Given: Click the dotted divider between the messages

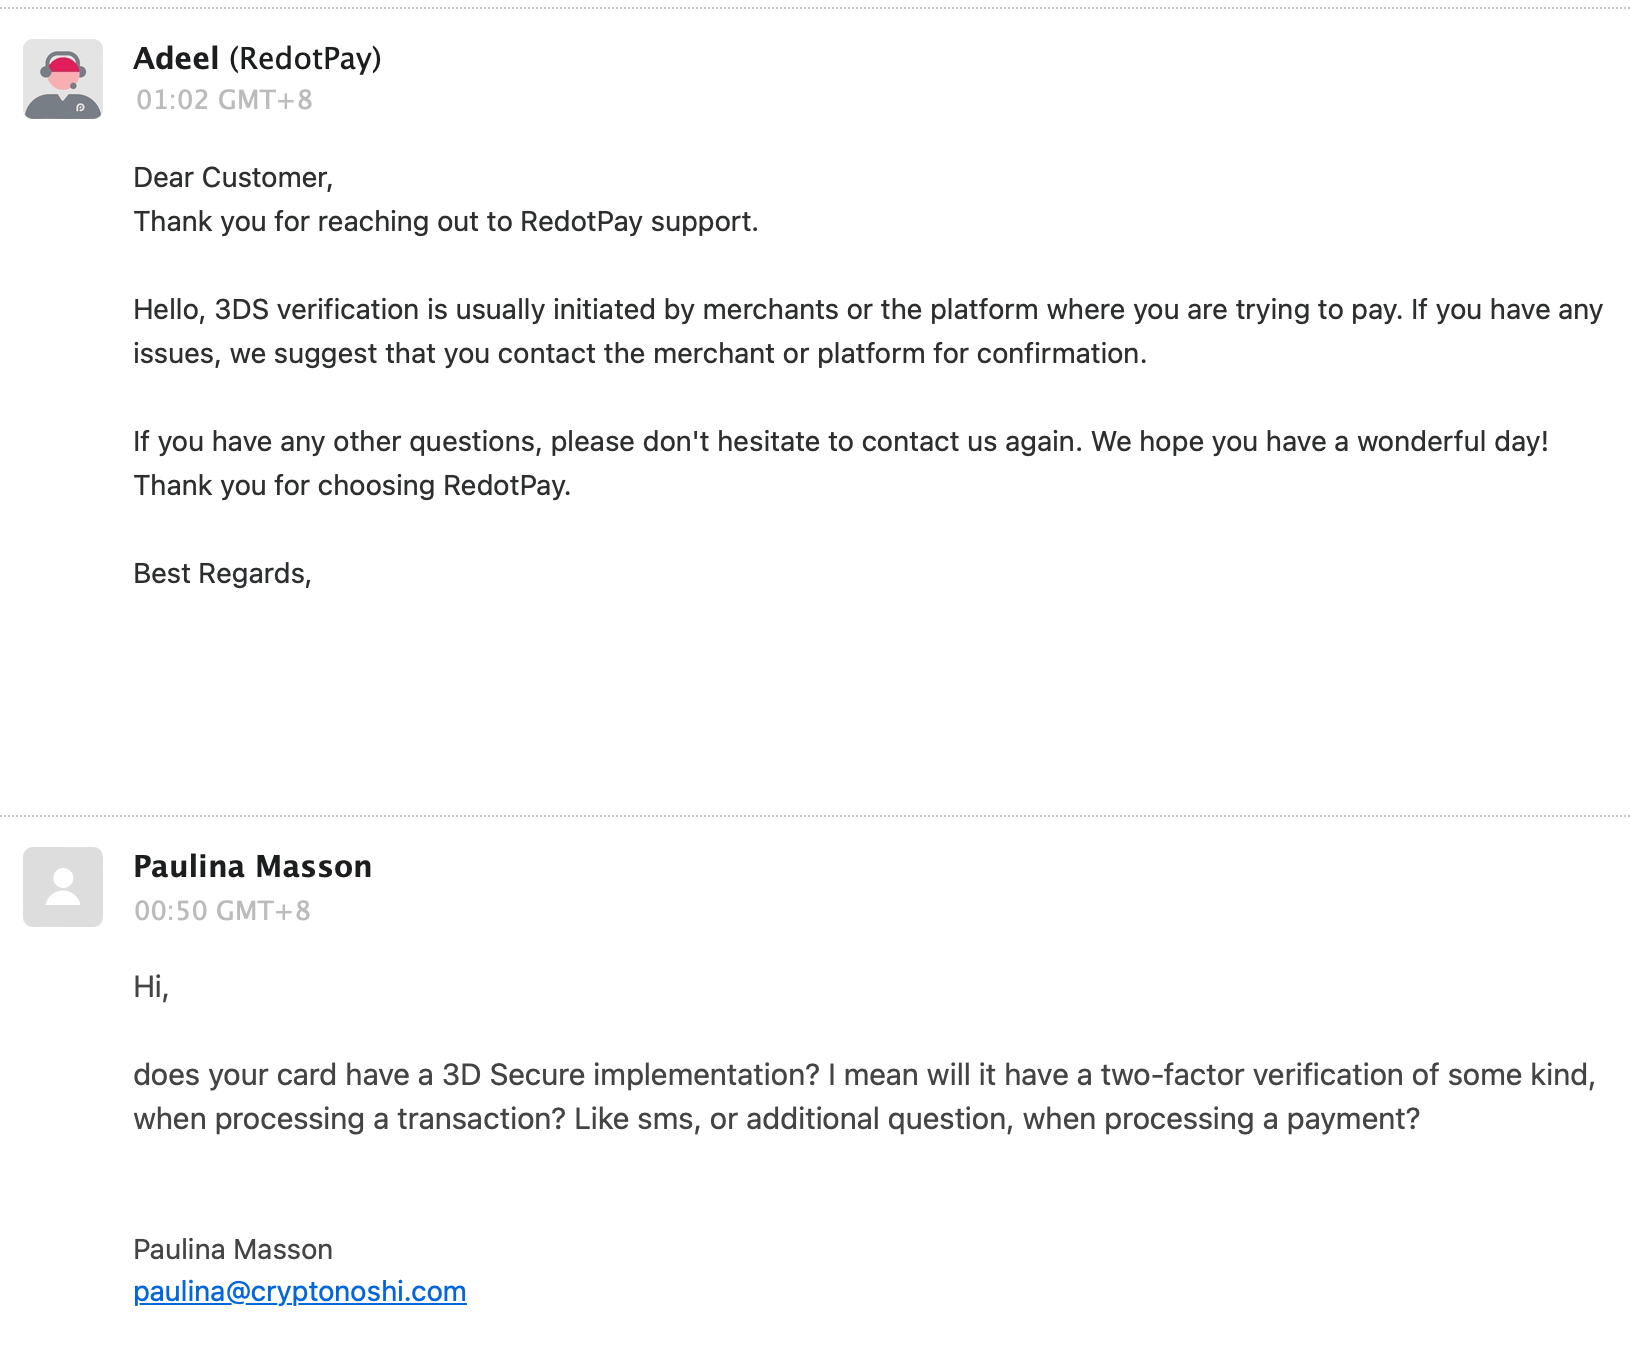Looking at the screenshot, I should [815, 816].
